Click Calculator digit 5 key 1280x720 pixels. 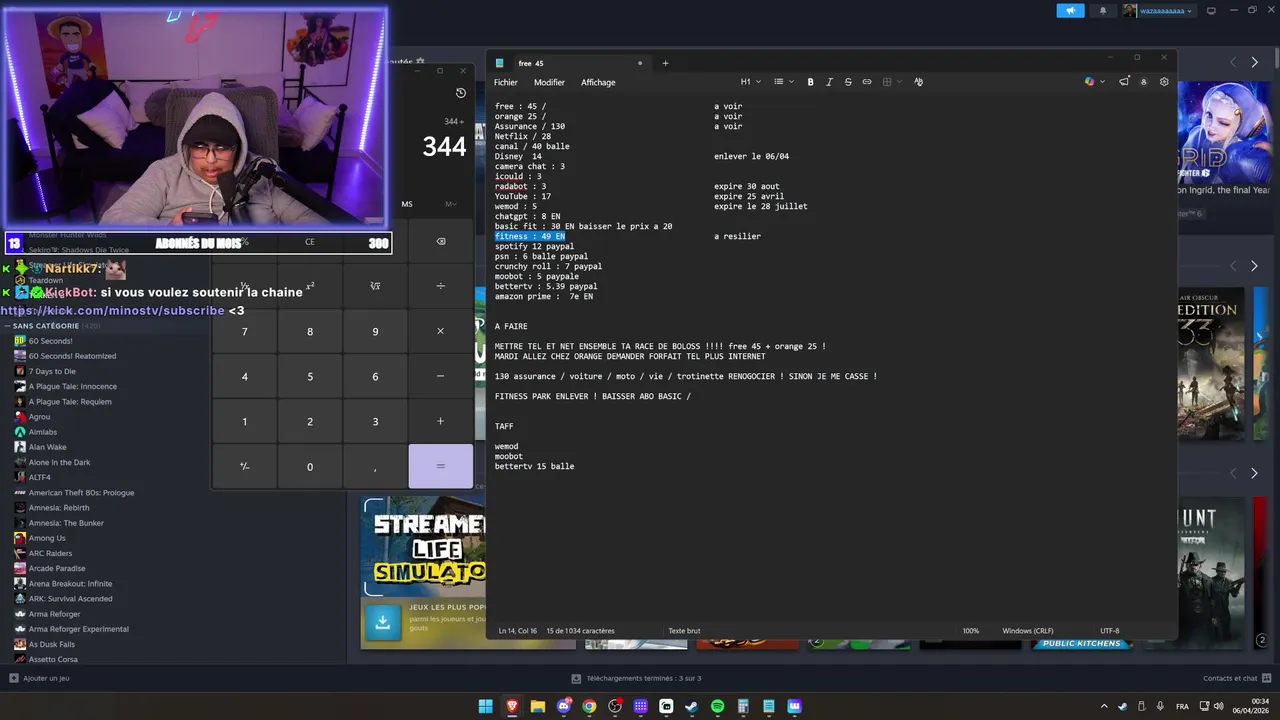[310, 376]
